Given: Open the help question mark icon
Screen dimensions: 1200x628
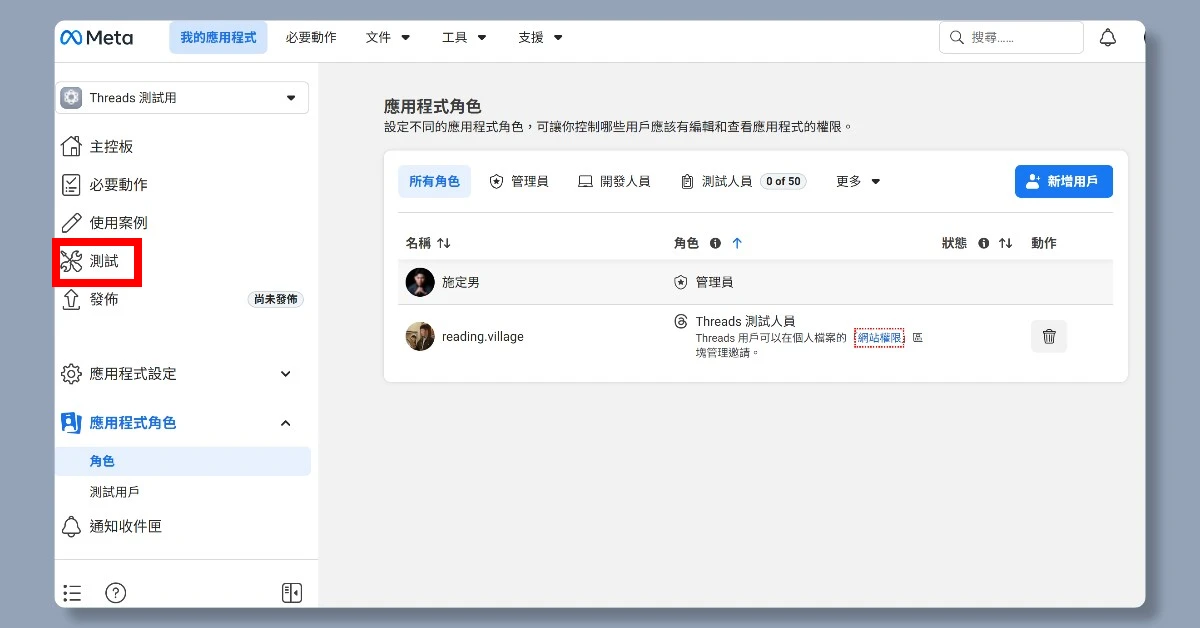Looking at the screenshot, I should pos(116,593).
